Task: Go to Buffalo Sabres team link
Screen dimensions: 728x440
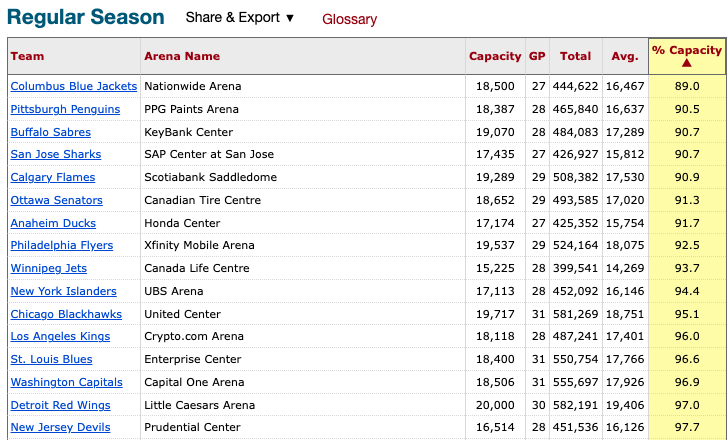Action: pyautogui.click(x=51, y=132)
